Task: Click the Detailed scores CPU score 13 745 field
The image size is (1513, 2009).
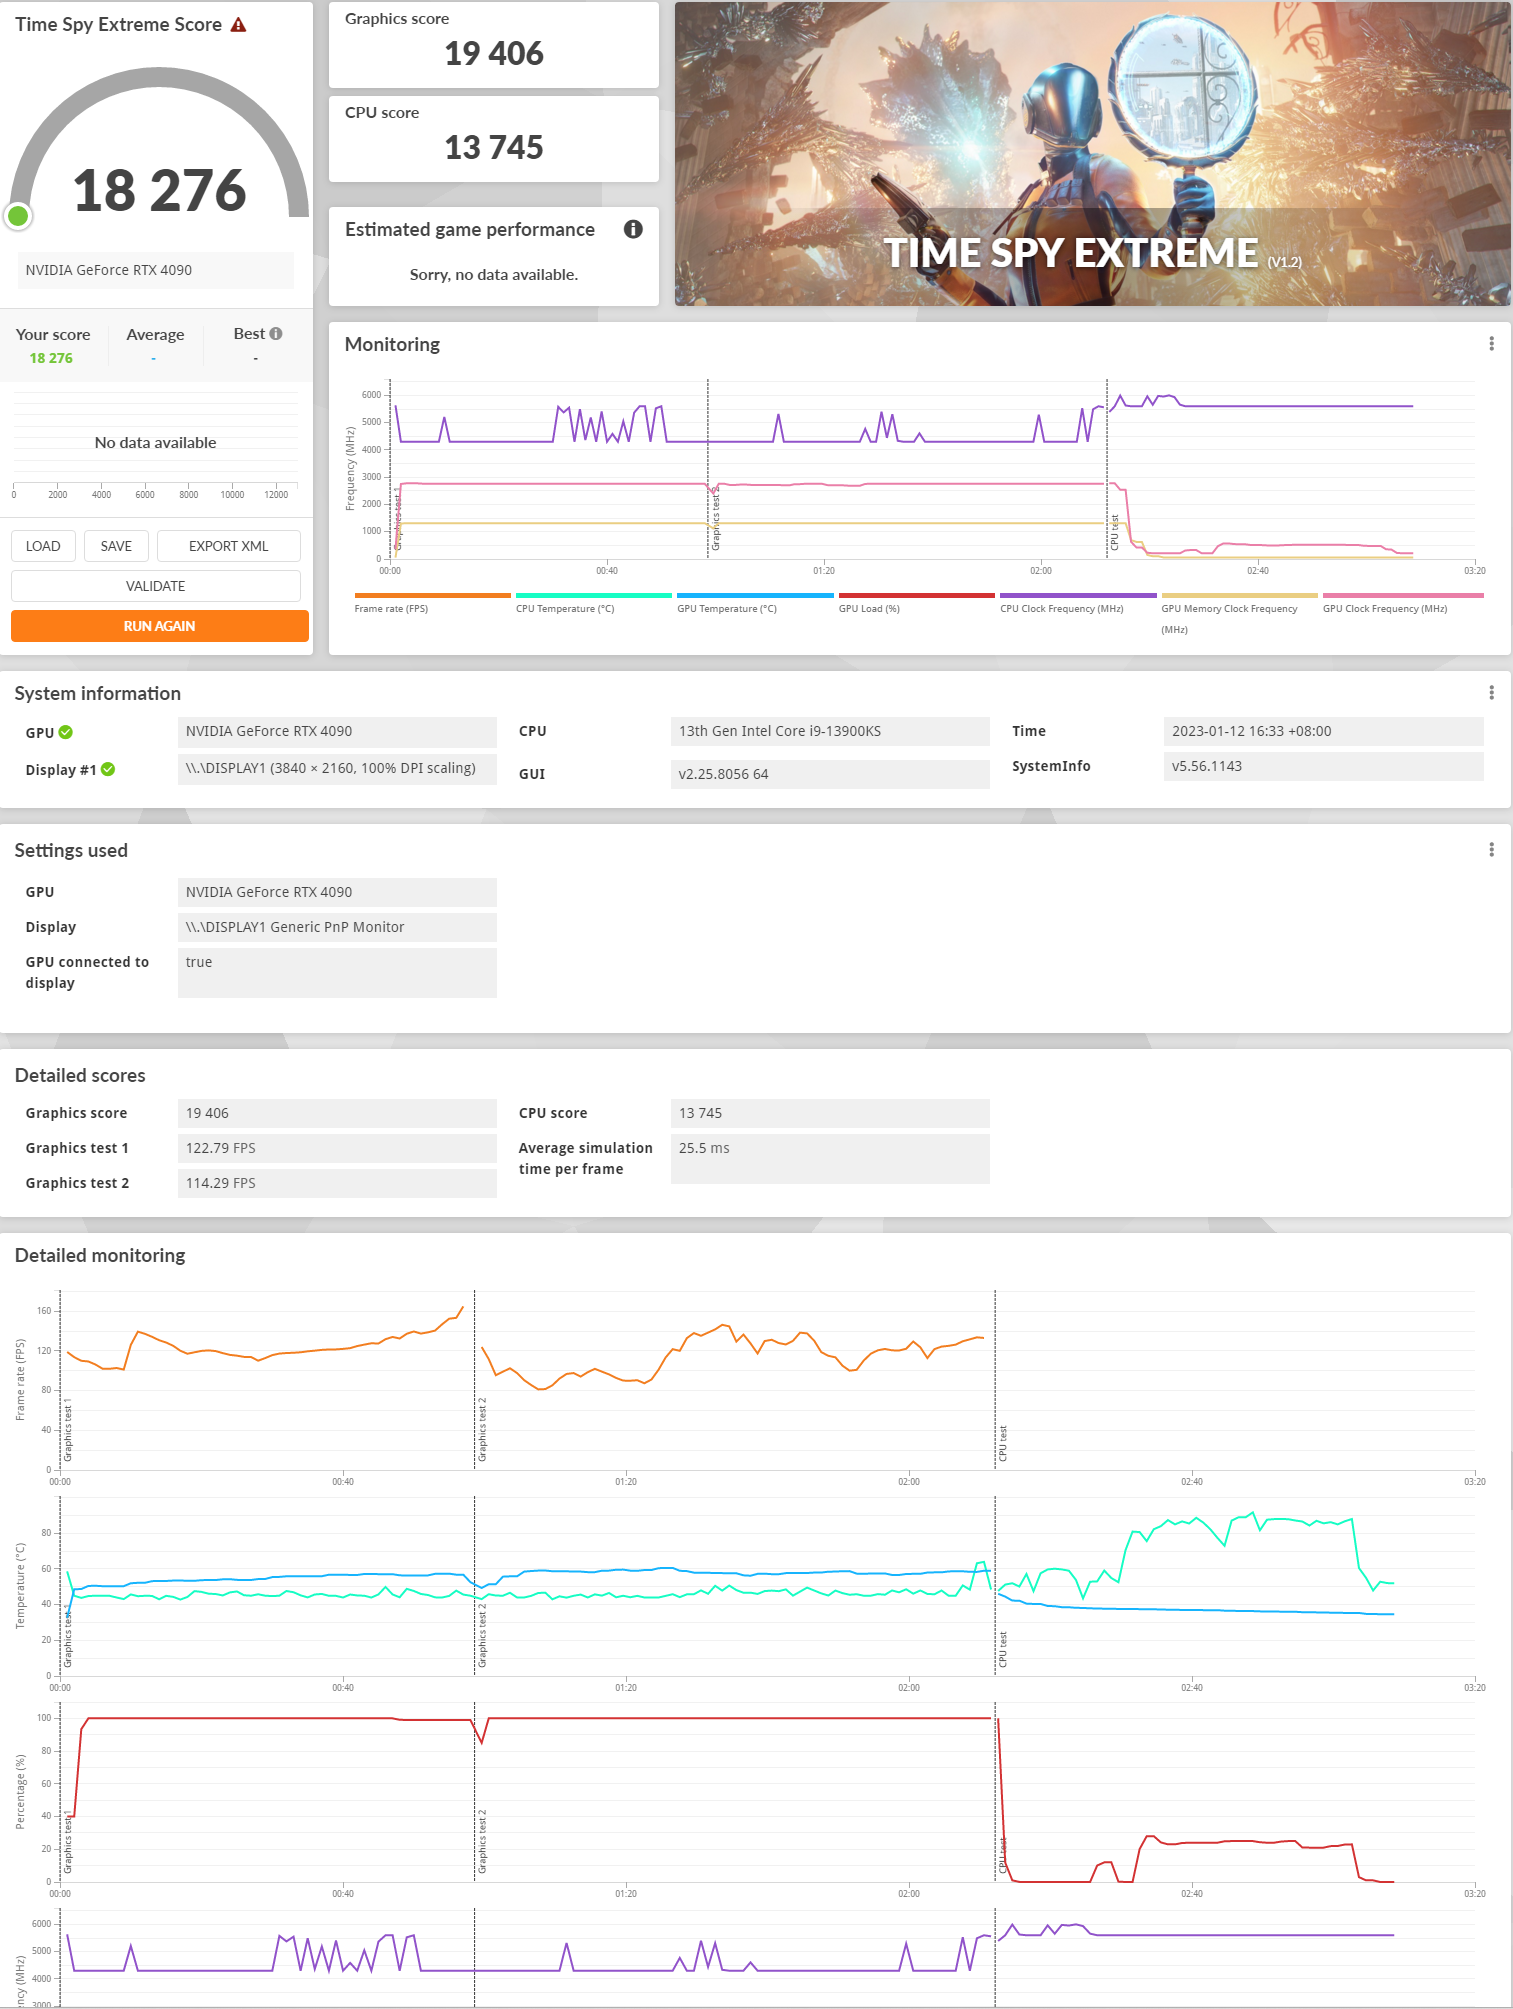Action: [x=830, y=1113]
